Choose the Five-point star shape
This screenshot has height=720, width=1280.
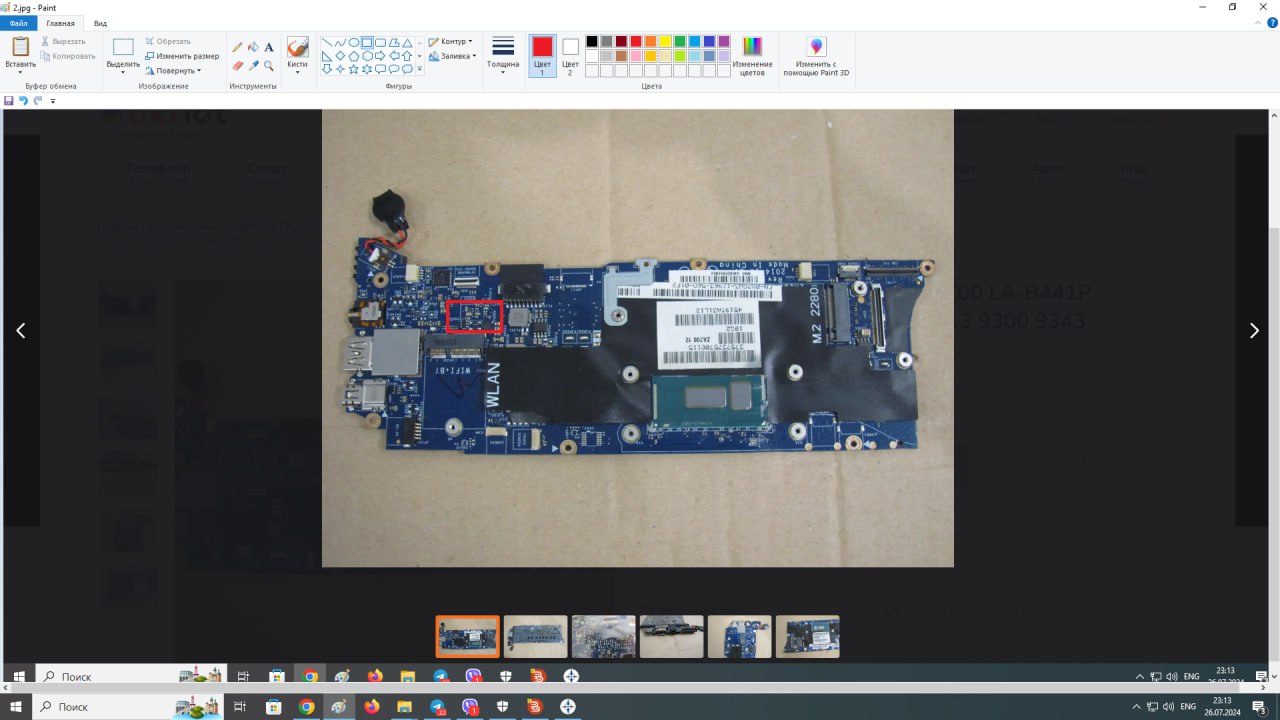click(x=354, y=69)
